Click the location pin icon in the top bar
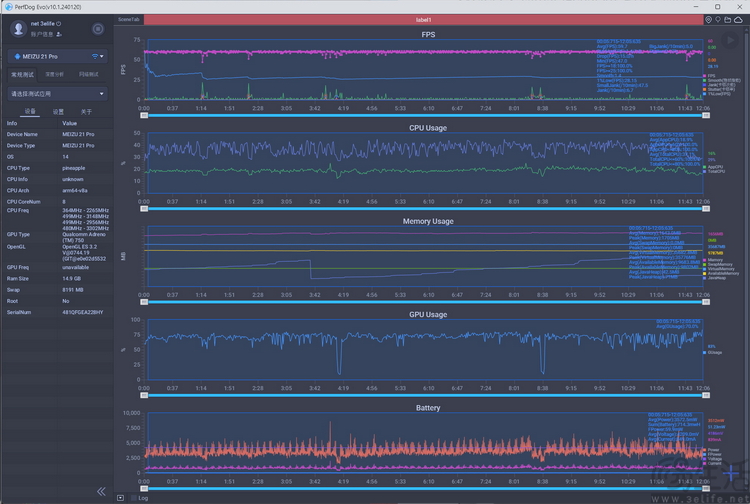The image size is (750, 504). (708, 20)
